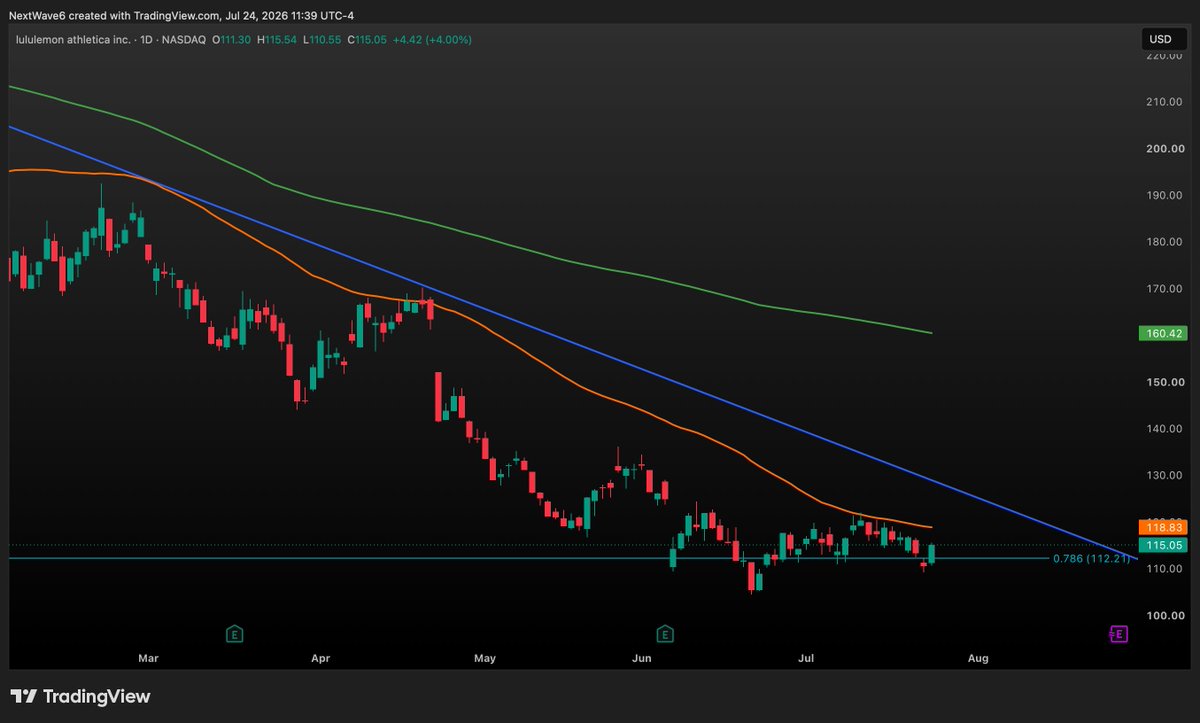Click the 150.00 price axis label
The image size is (1200, 723).
(1167, 382)
